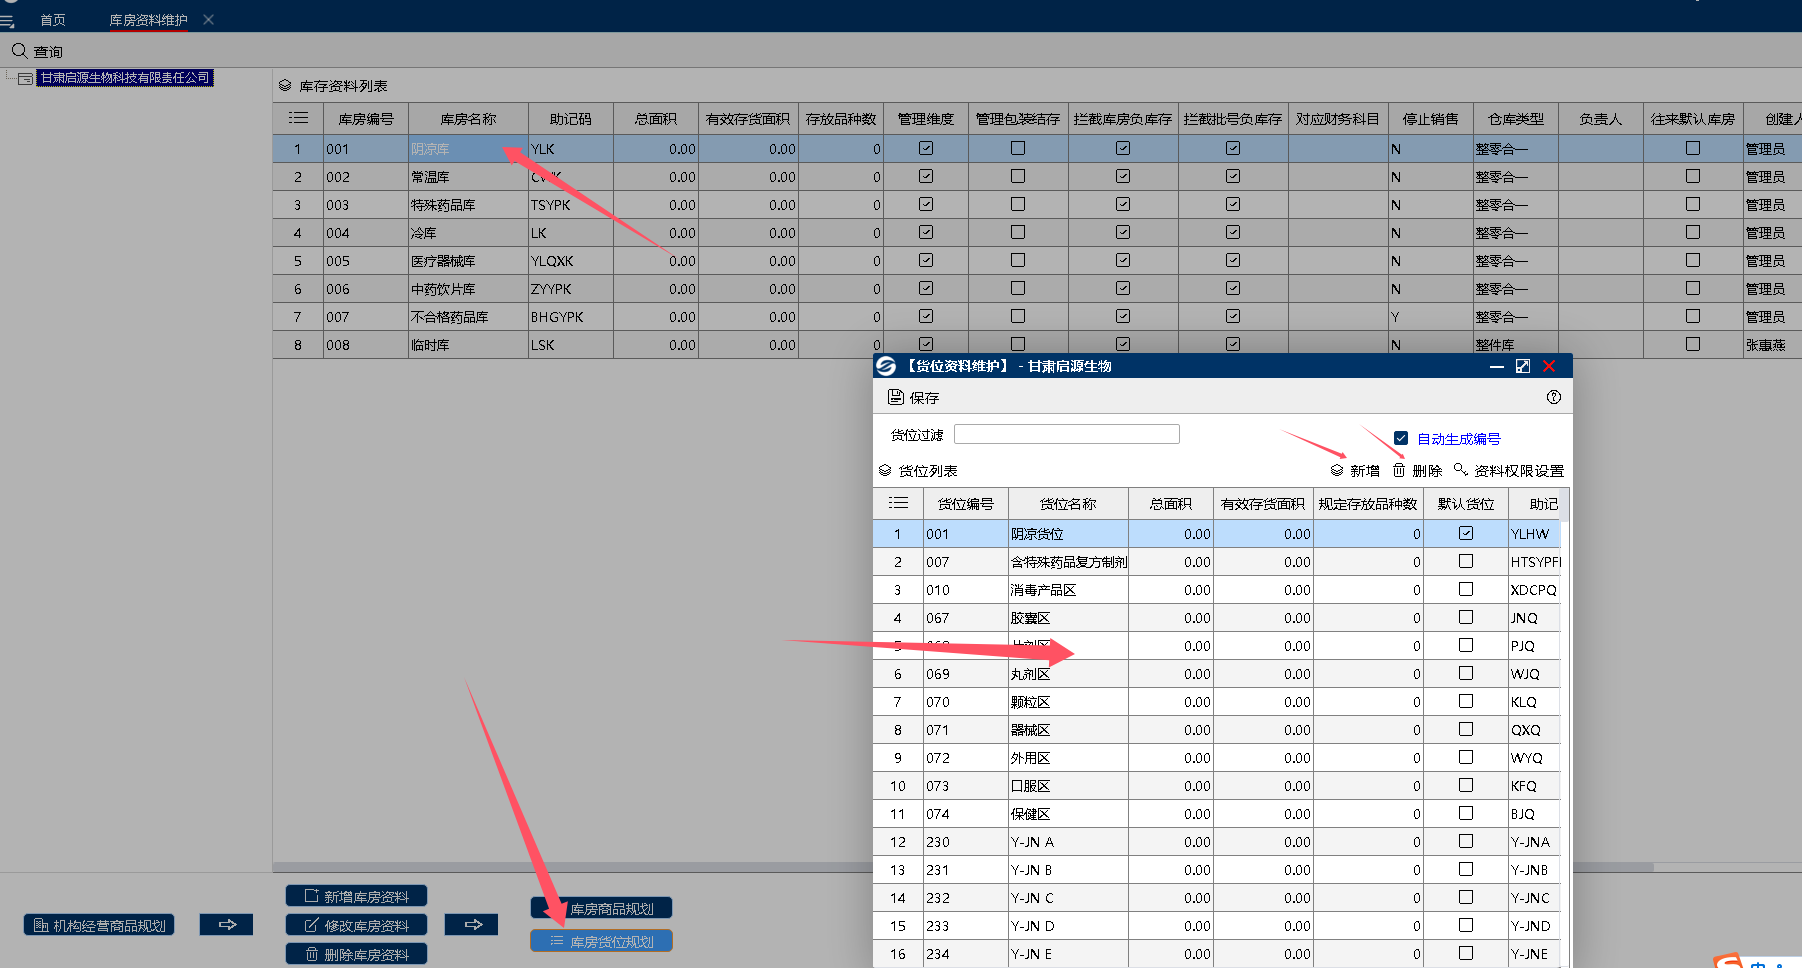Select Y-JN A 货位 row
The image size is (1802, 968).
[x=1216, y=842]
